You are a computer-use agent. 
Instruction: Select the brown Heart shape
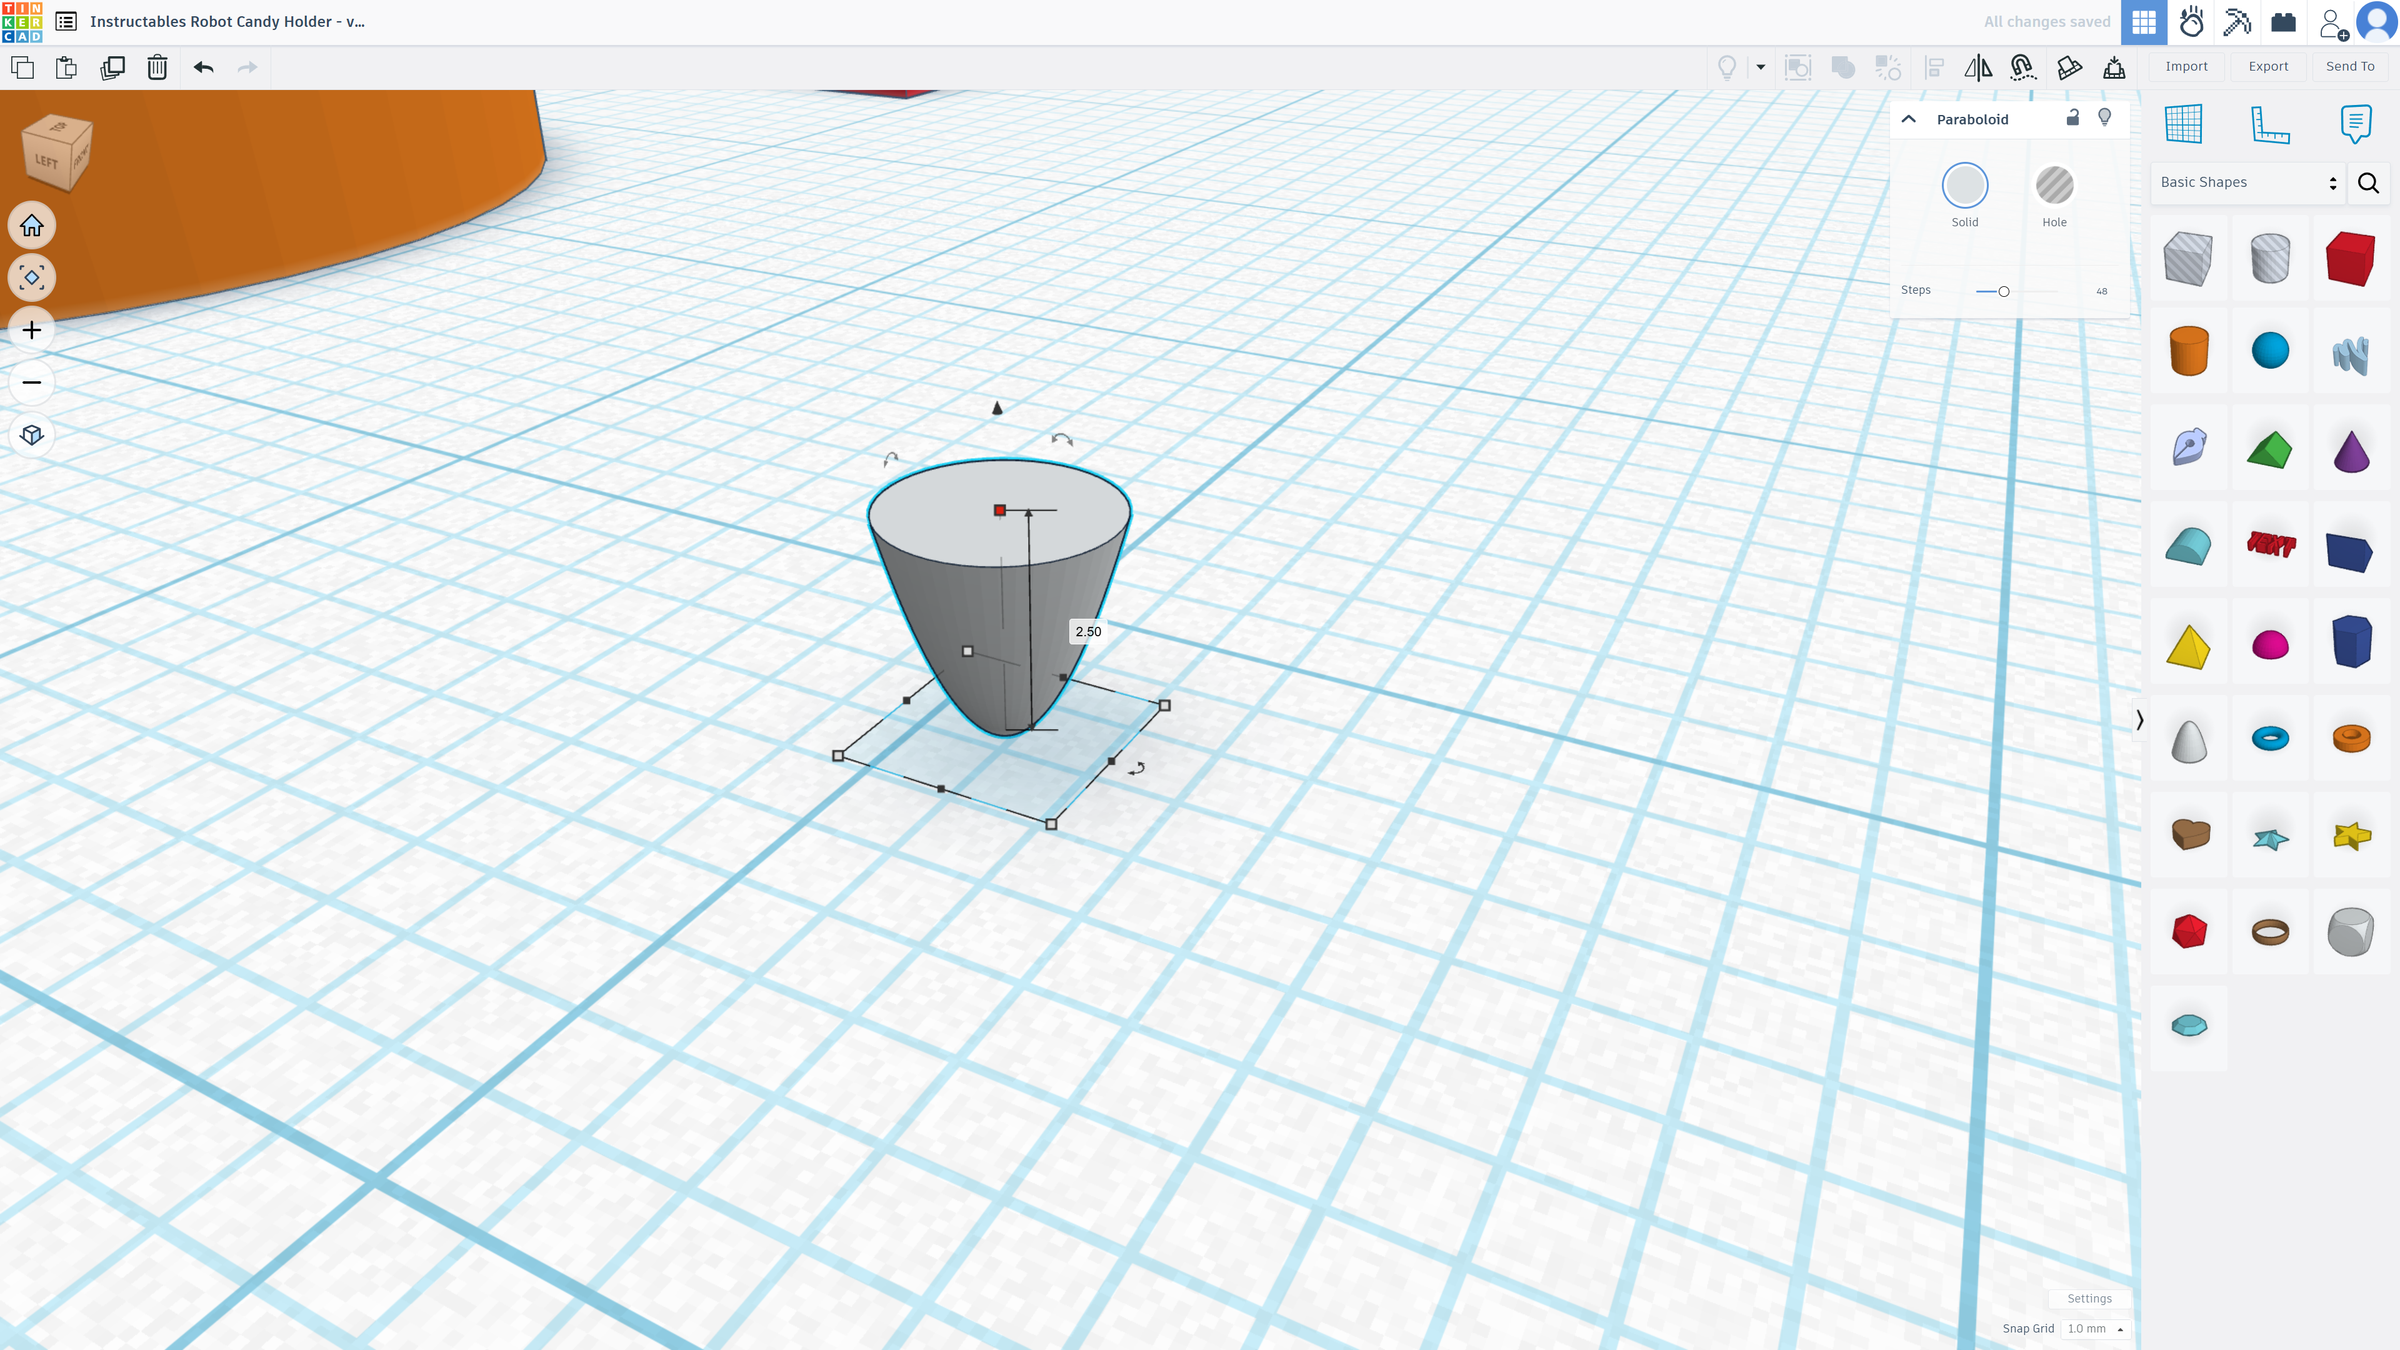click(x=2190, y=834)
